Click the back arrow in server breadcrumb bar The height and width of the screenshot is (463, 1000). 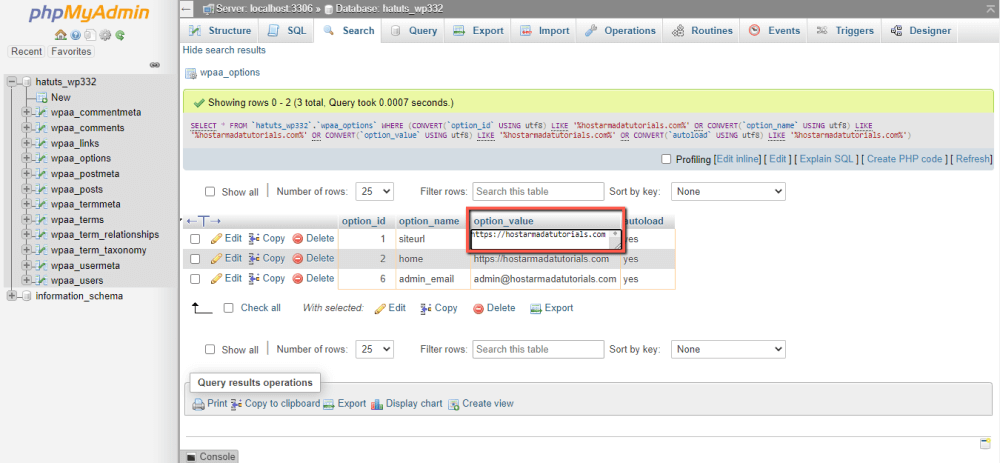[186, 10]
